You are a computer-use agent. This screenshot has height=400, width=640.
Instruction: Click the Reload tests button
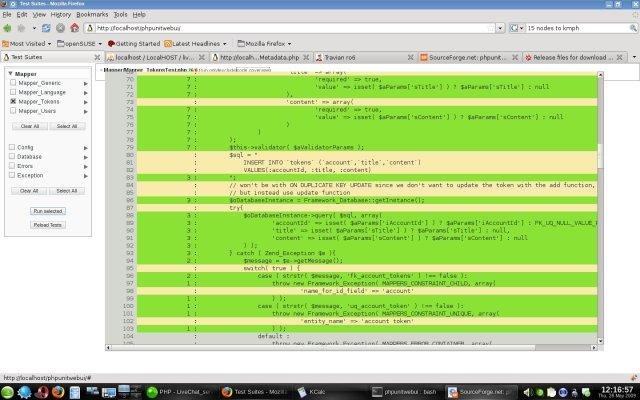point(48,225)
